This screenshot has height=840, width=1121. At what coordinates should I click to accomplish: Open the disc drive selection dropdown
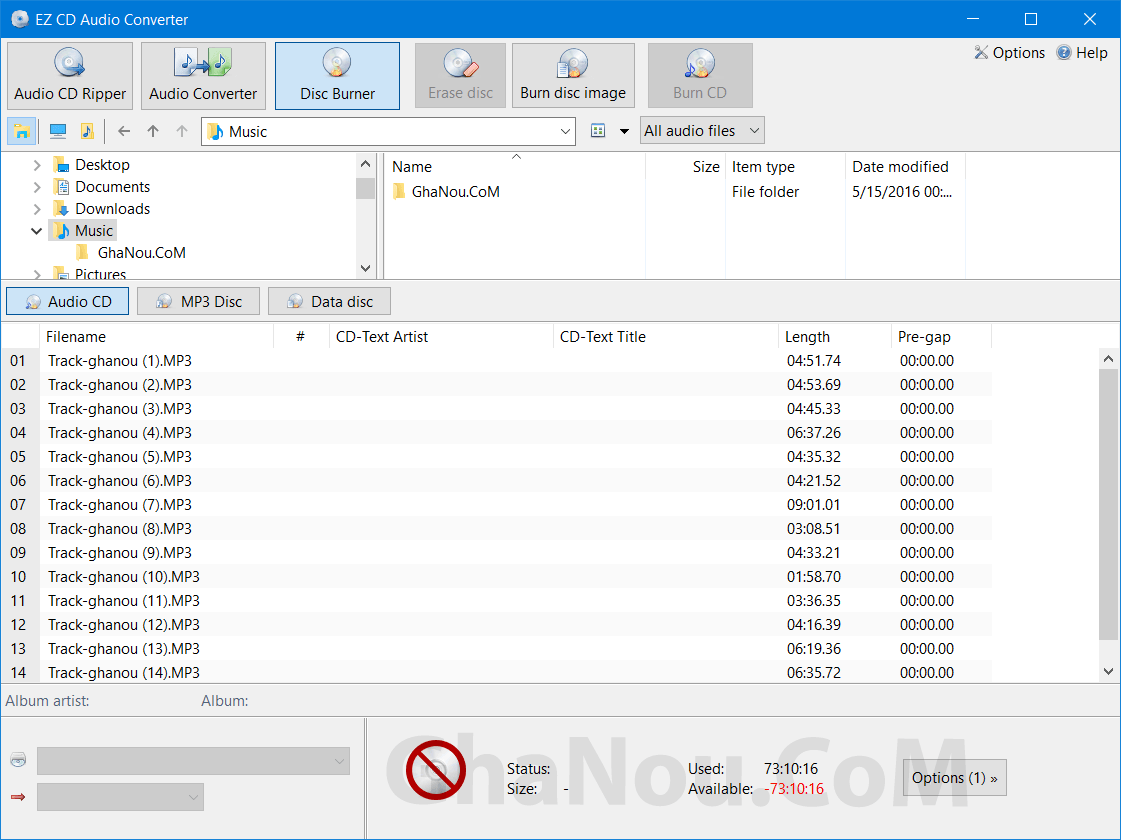click(193, 761)
